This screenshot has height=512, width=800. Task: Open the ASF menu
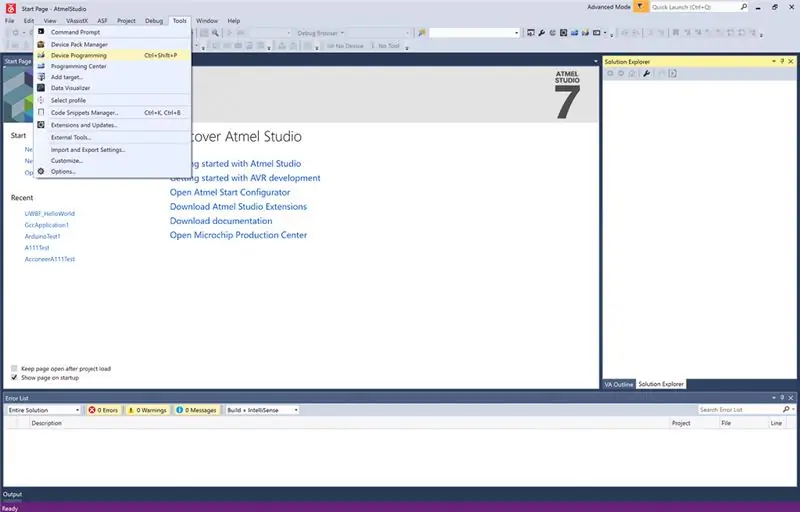coord(103,21)
